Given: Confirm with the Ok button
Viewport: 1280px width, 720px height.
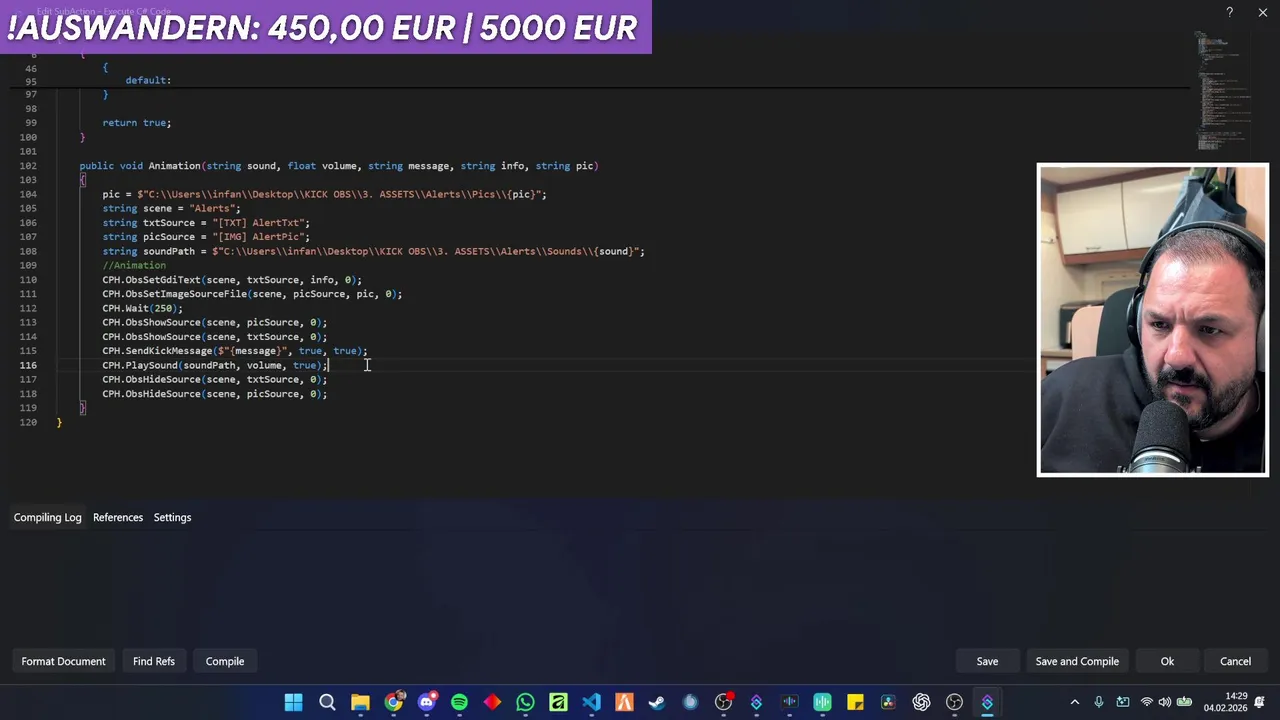Looking at the screenshot, I should click(1167, 661).
